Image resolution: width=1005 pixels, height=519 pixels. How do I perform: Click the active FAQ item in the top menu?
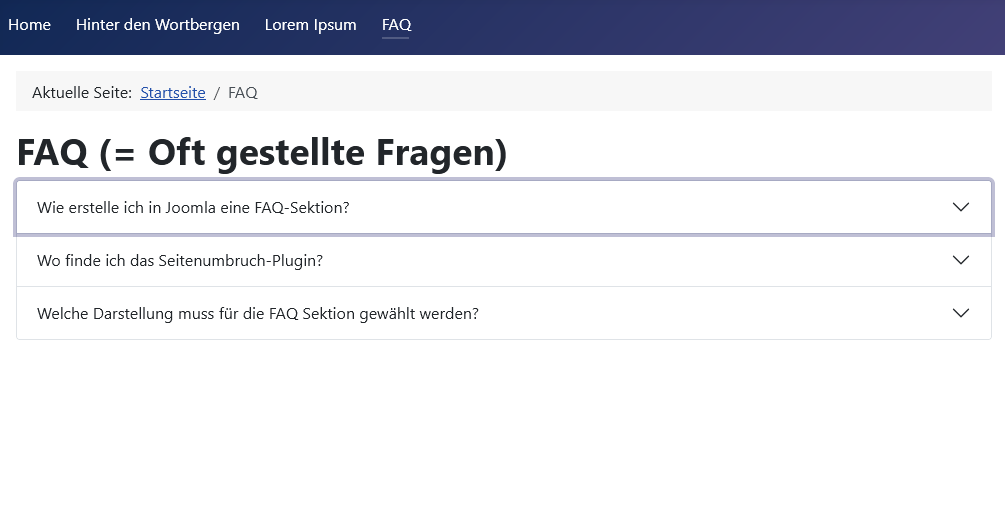click(x=396, y=25)
